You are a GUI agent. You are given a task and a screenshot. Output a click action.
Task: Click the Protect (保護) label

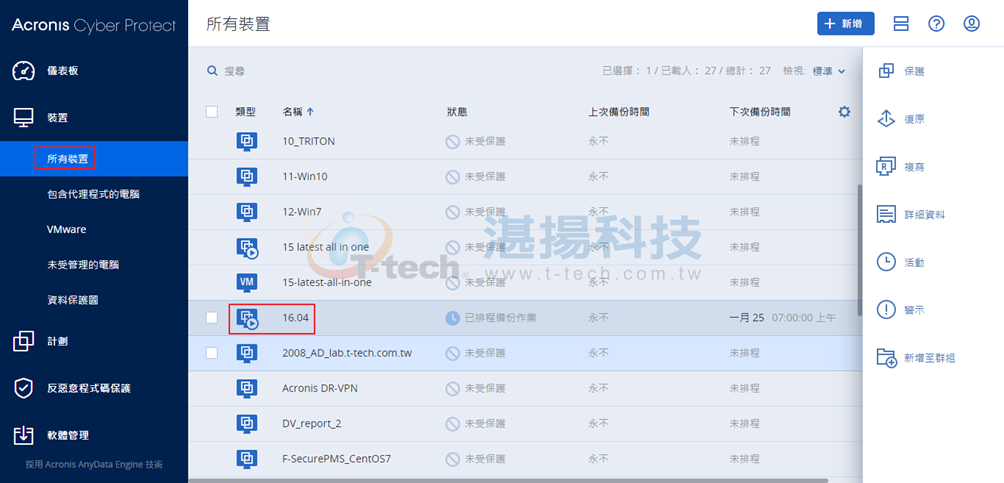pyautogui.click(x=914, y=71)
